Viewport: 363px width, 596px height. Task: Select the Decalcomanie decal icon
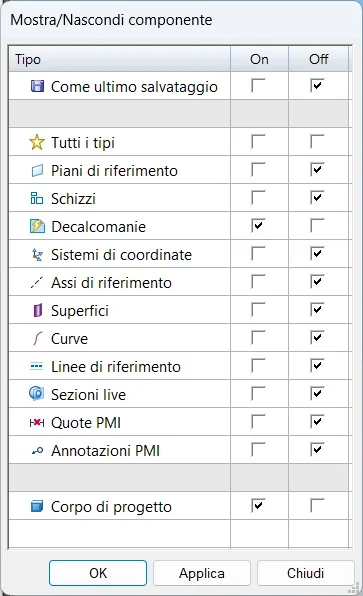click(x=37, y=227)
